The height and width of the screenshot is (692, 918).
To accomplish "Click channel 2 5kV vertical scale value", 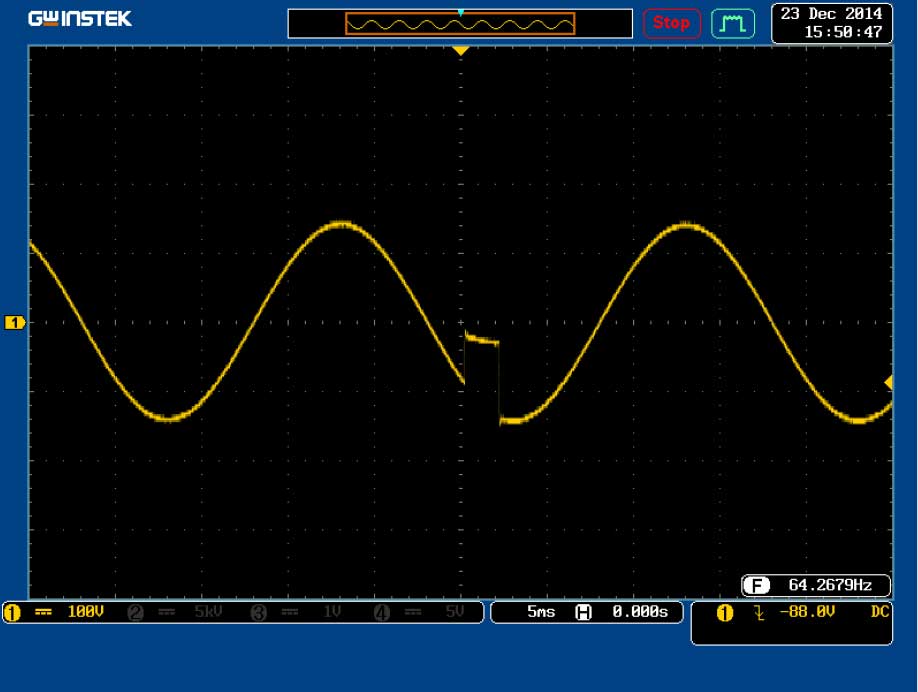I will tap(207, 612).
